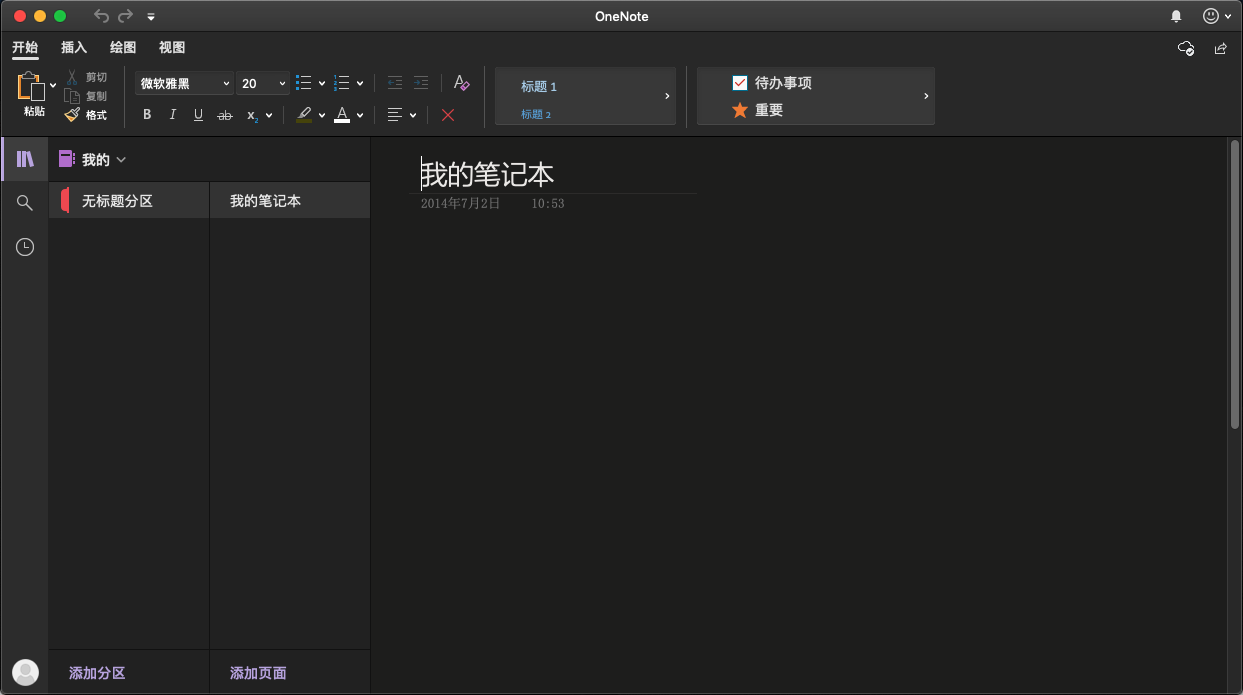Screen dimensions: 1243x695
Task: Toggle italic formatting
Action: pyautogui.click(x=172, y=115)
